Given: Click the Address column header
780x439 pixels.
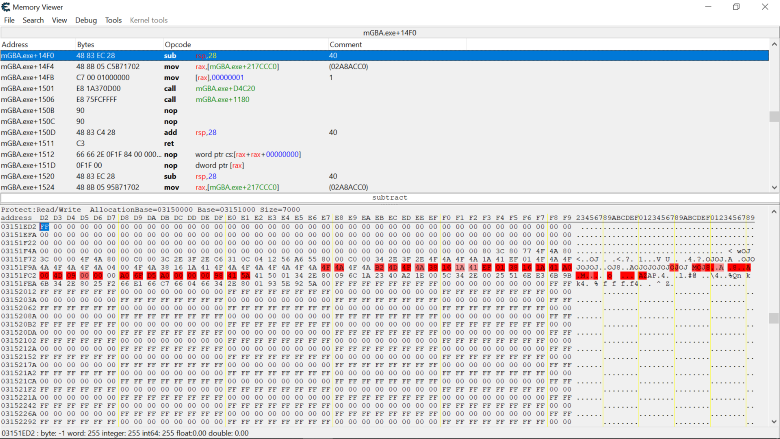Looking at the screenshot, I should 38,44.
